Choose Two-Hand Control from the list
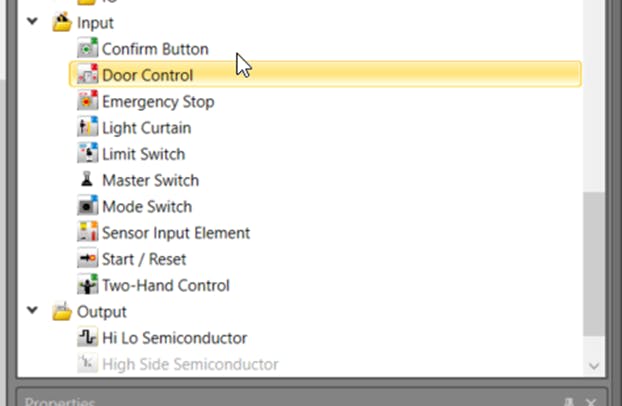622x406 pixels. (165, 285)
